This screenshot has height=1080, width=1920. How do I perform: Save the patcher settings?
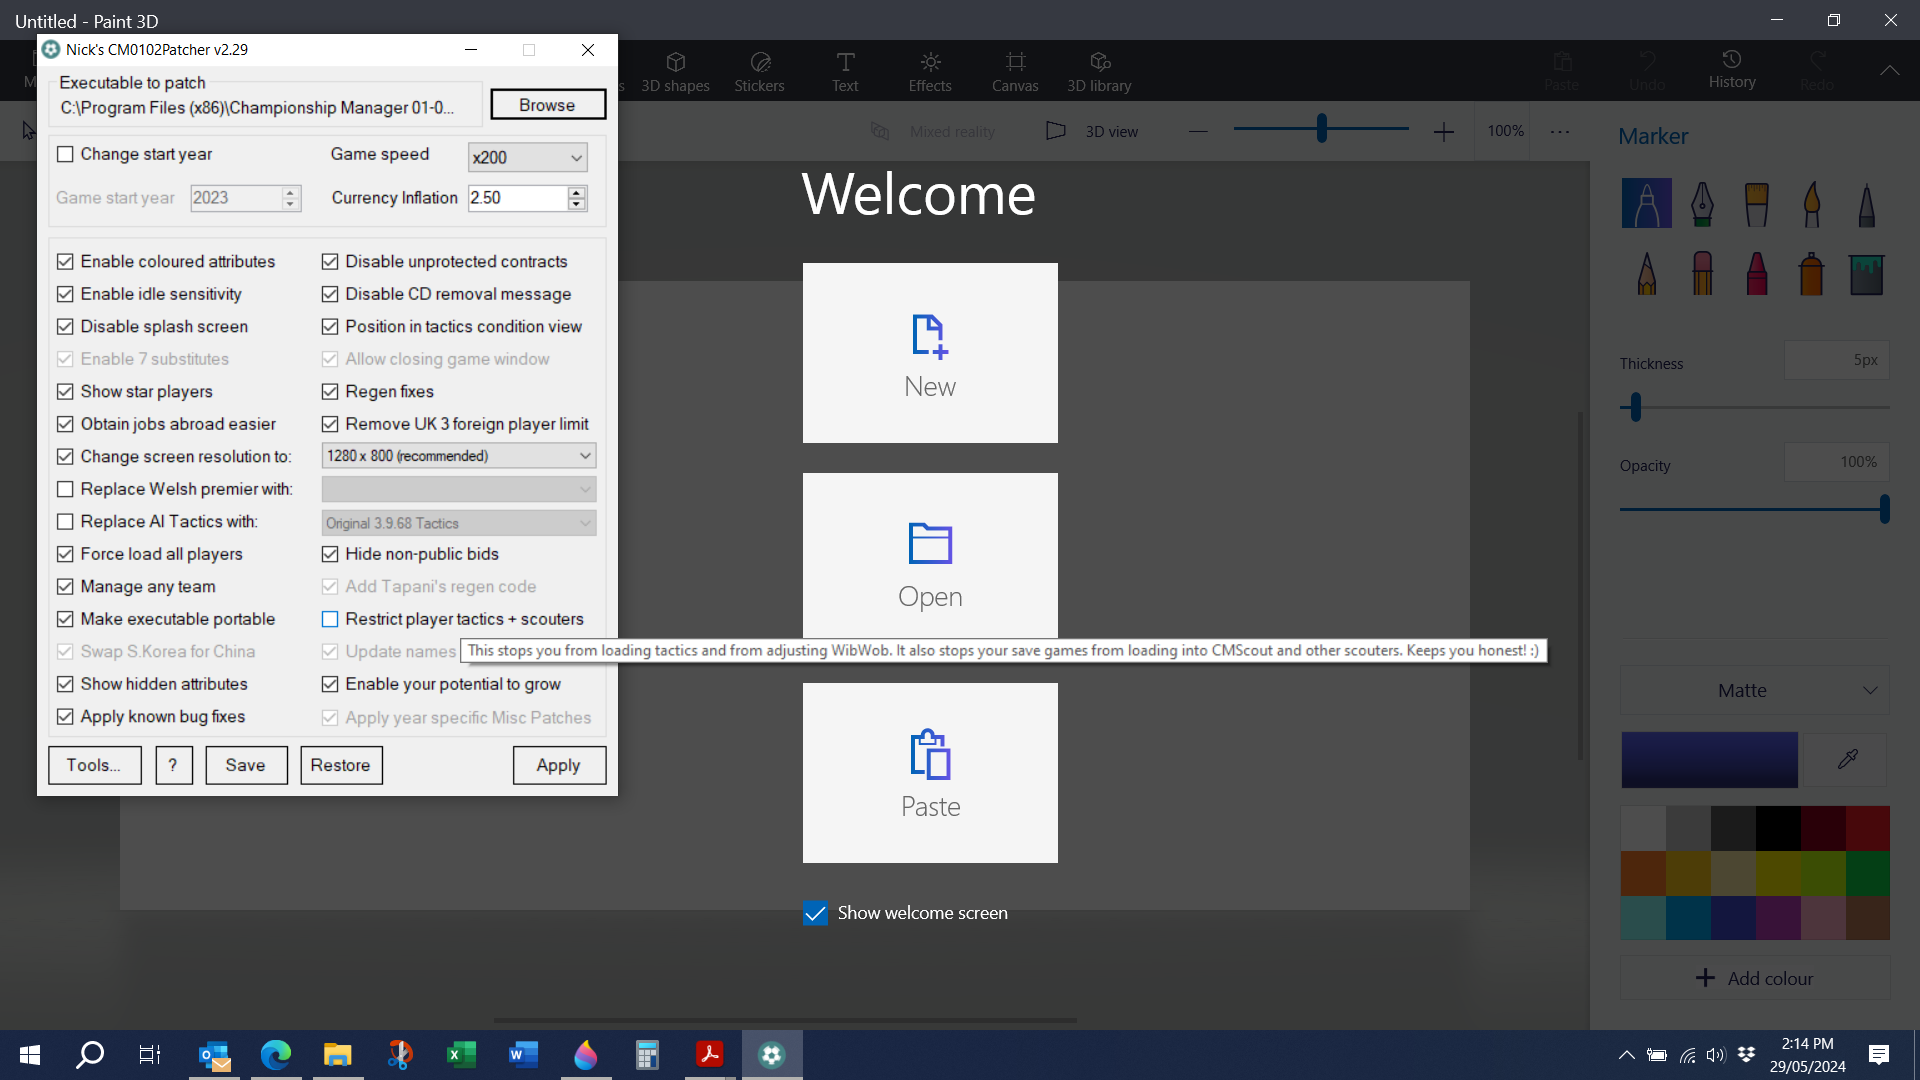click(246, 765)
